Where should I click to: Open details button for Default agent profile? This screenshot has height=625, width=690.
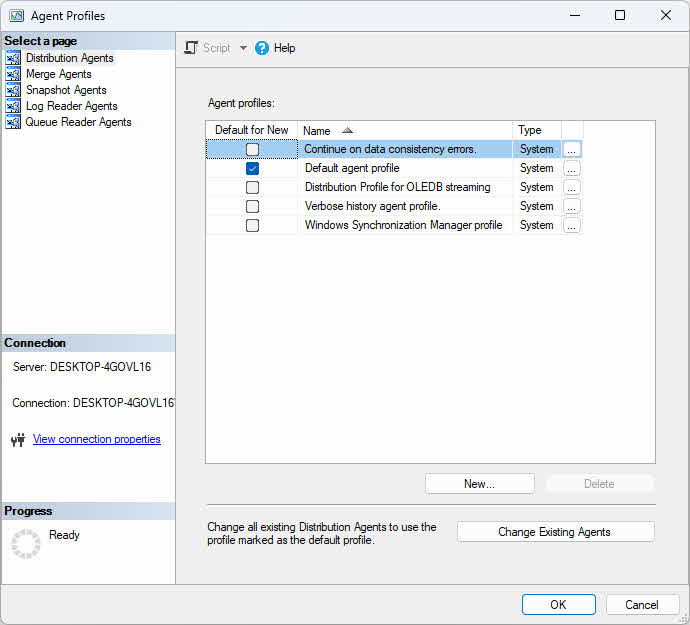coord(572,168)
